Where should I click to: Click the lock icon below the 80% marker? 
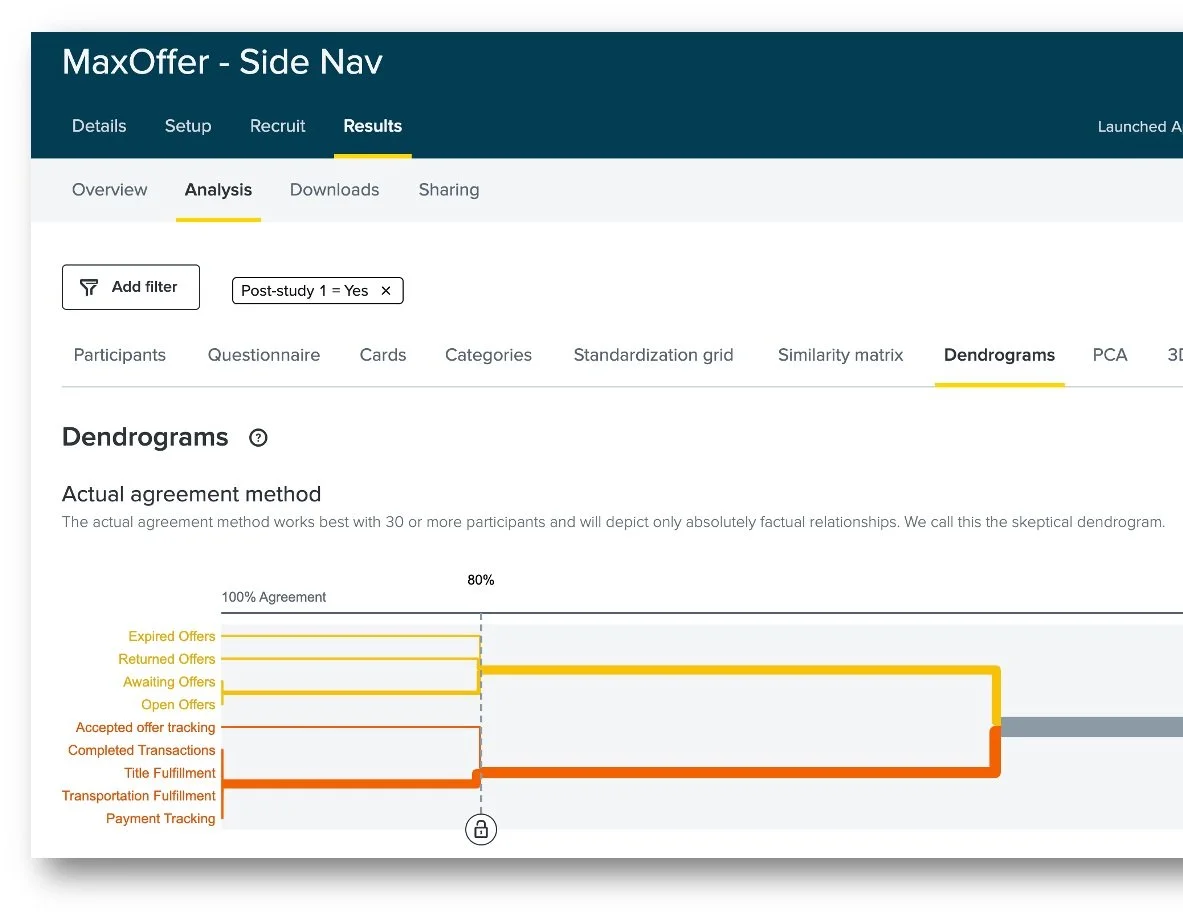tap(481, 830)
